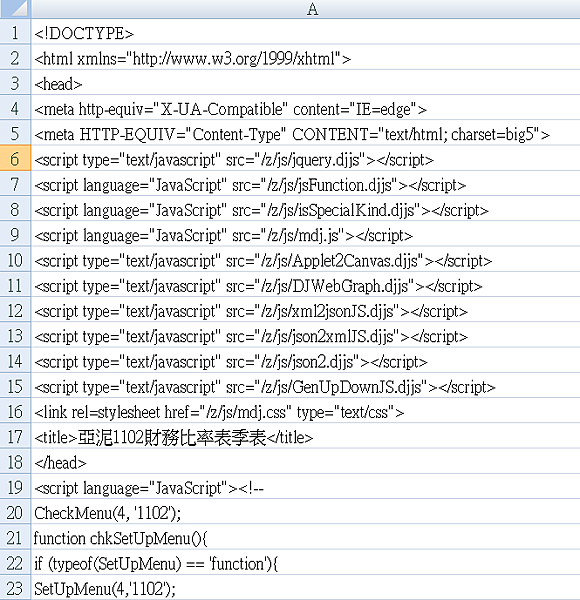Select row 19 header
Viewport: 580px width, 600px height.
tap(15, 486)
